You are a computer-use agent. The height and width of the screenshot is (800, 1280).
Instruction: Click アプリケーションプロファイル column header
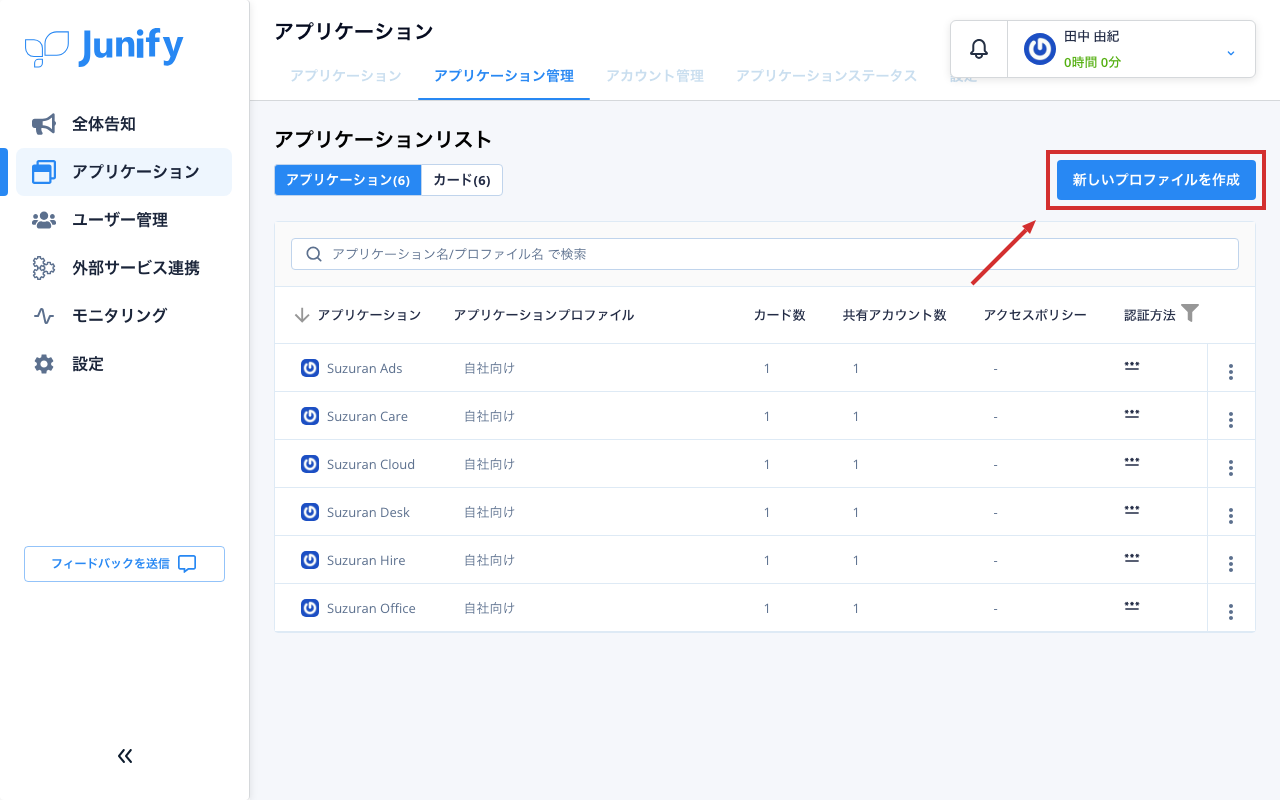point(544,315)
